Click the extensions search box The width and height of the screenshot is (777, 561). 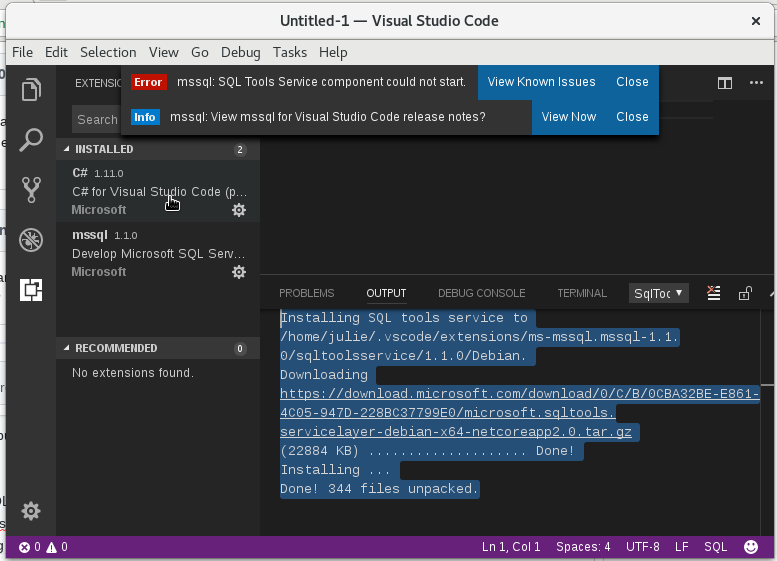97,119
